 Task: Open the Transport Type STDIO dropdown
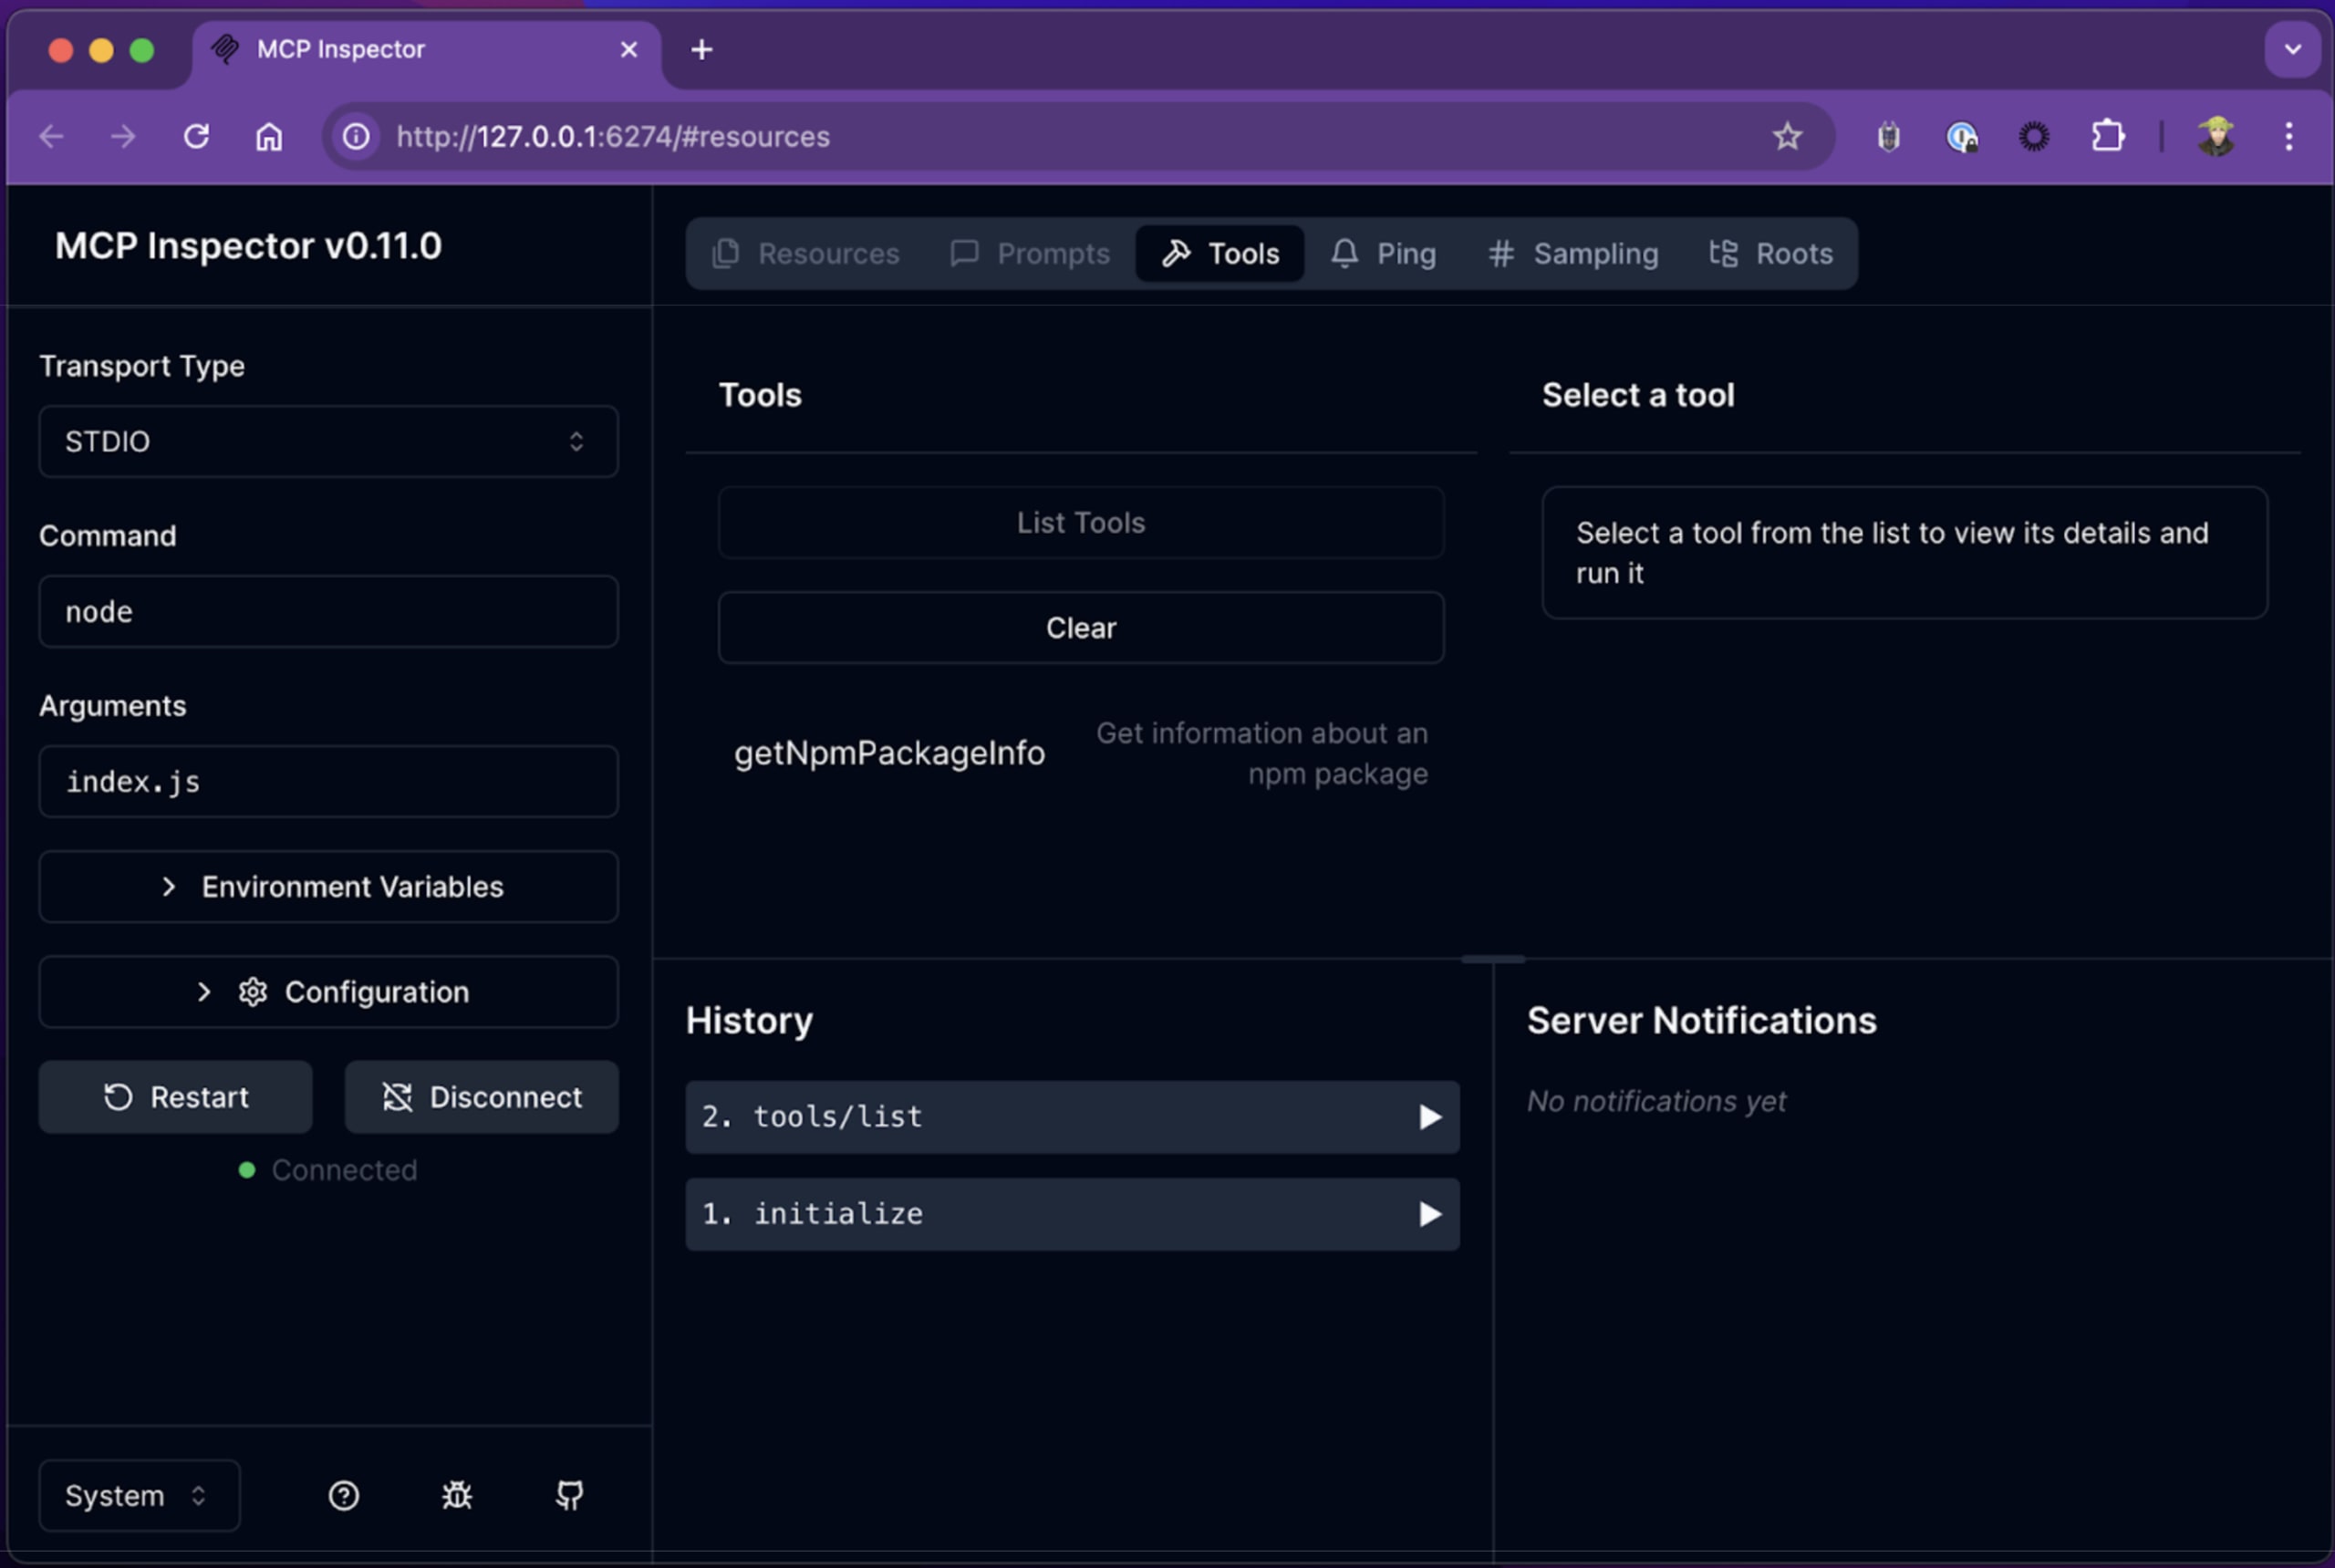coord(328,441)
